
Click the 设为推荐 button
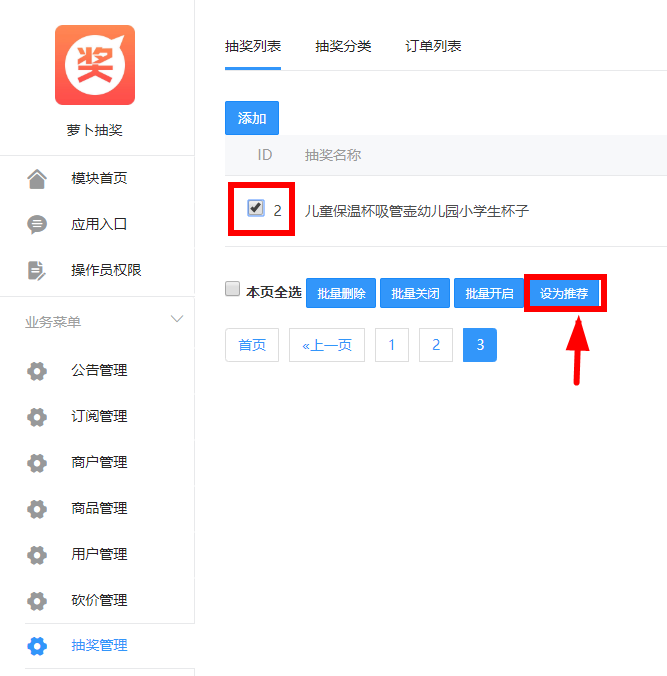[564, 293]
